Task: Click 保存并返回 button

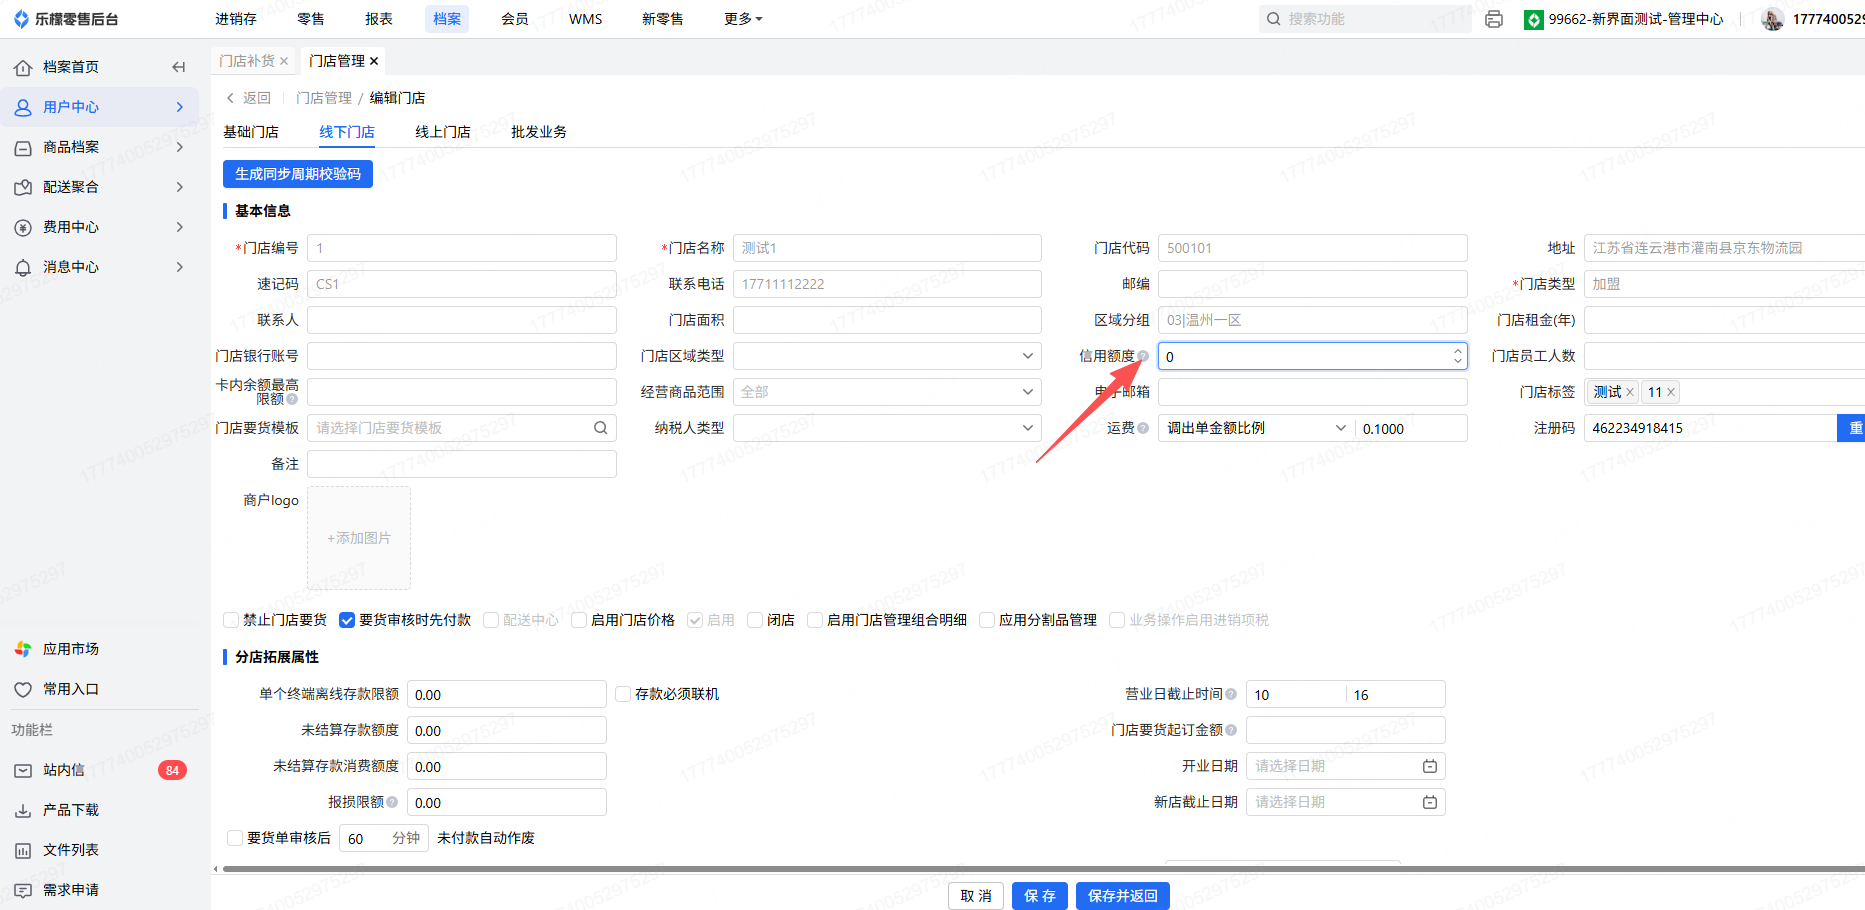Action: coord(1123,896)
